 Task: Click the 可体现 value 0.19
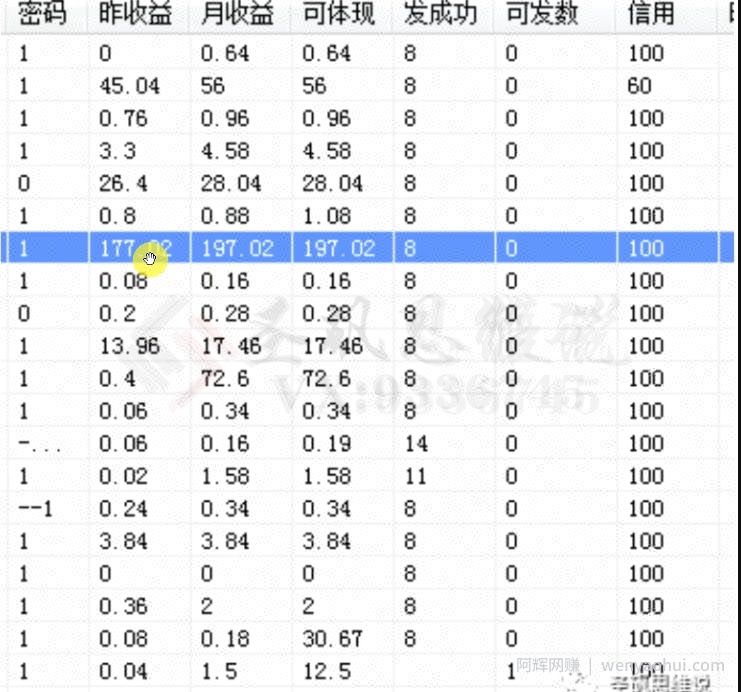coord(327,444)
